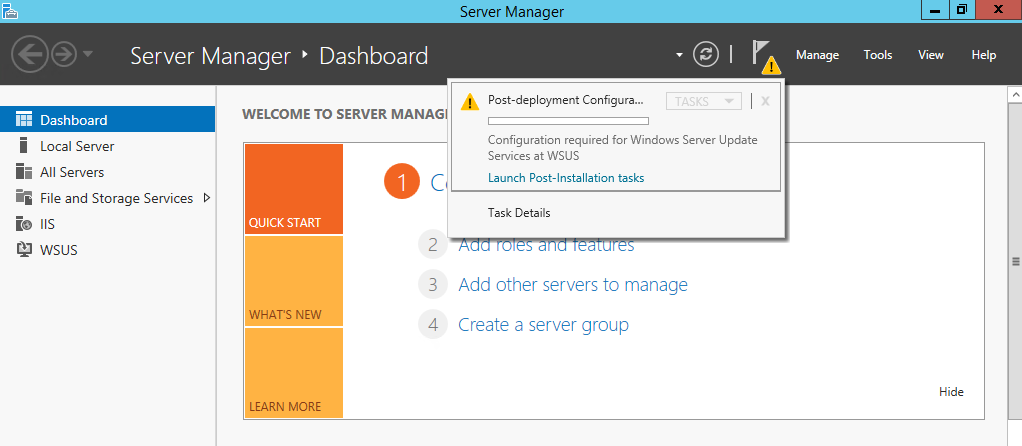Click the back navigation arrow
The height and width of the screenshot is (446, 1022).
tap(29, 55)
